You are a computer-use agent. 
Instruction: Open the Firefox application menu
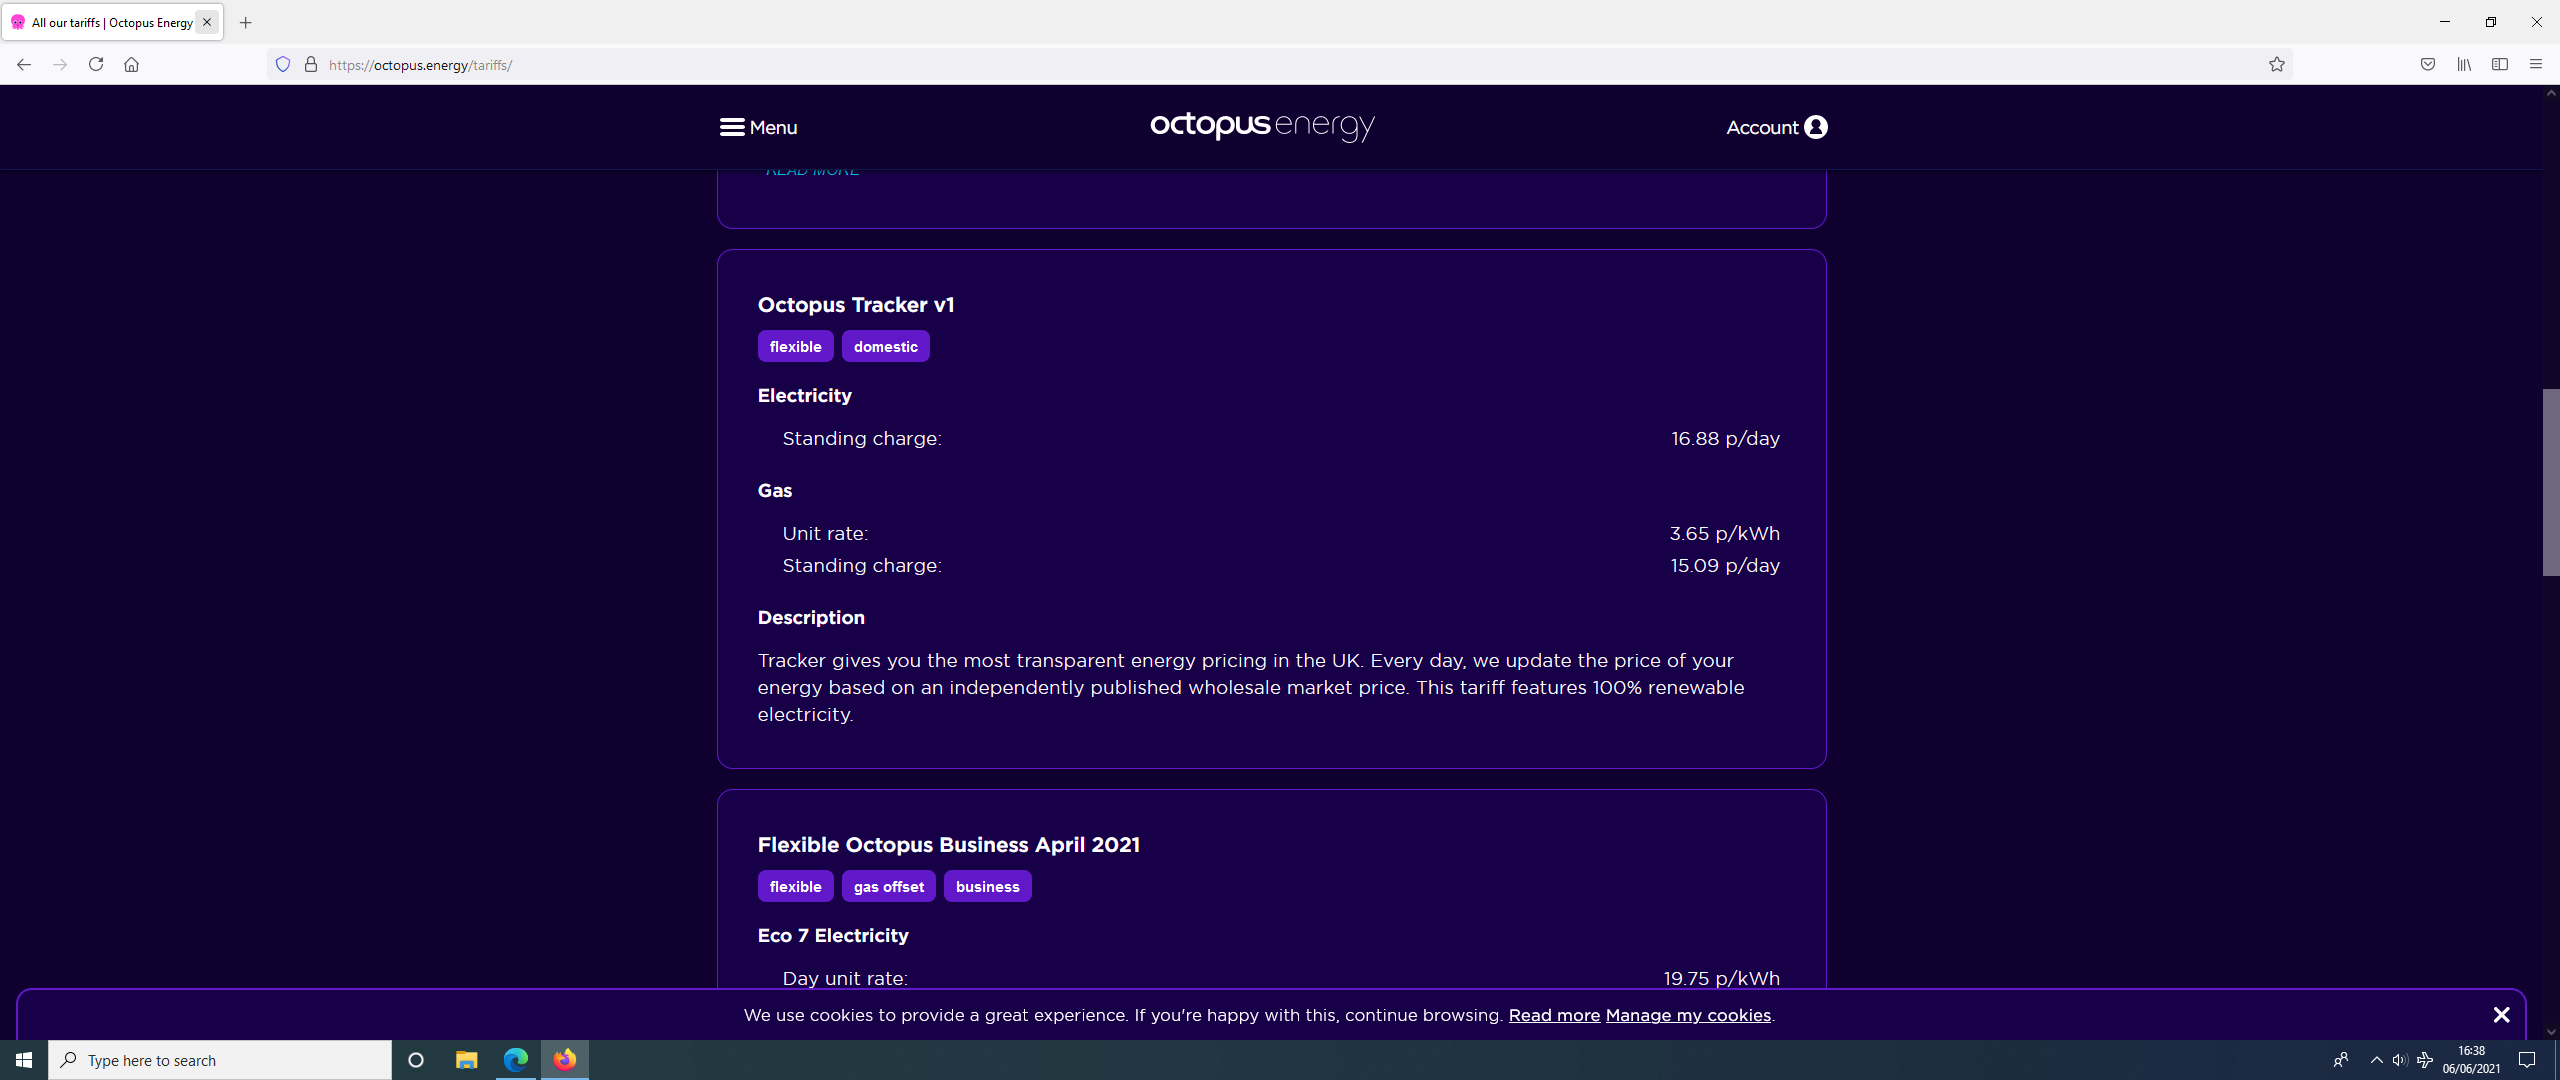(2535, 65)
